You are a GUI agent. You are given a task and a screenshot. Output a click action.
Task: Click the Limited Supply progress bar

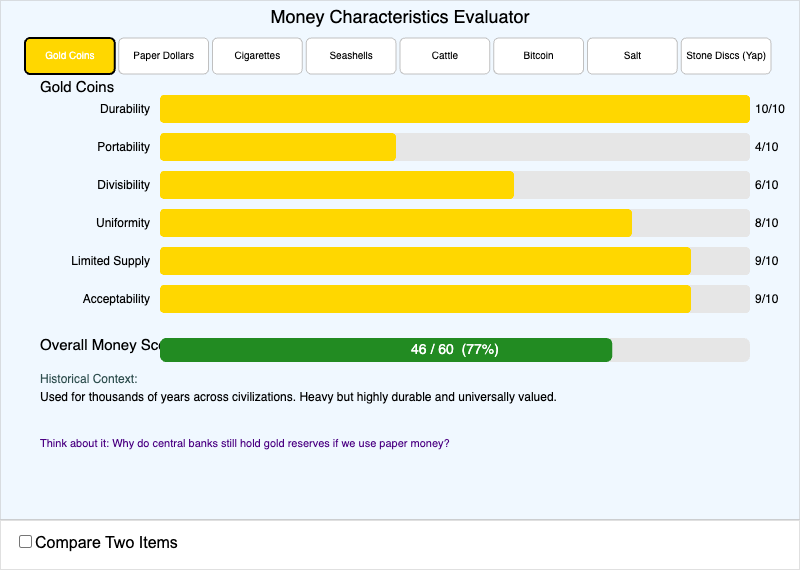pyautogui.click(x=455, y=261)
